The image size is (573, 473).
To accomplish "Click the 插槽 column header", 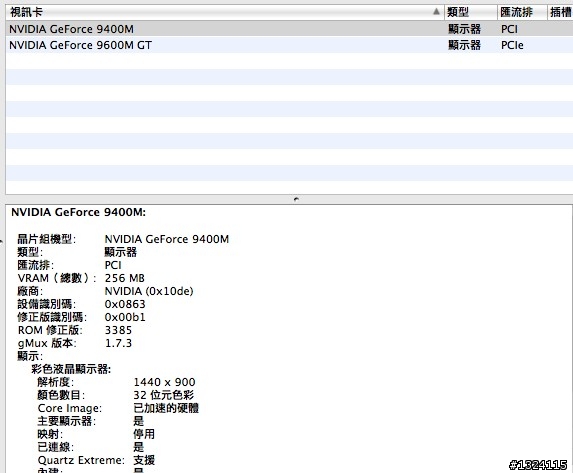I will (x=560, y=12).
